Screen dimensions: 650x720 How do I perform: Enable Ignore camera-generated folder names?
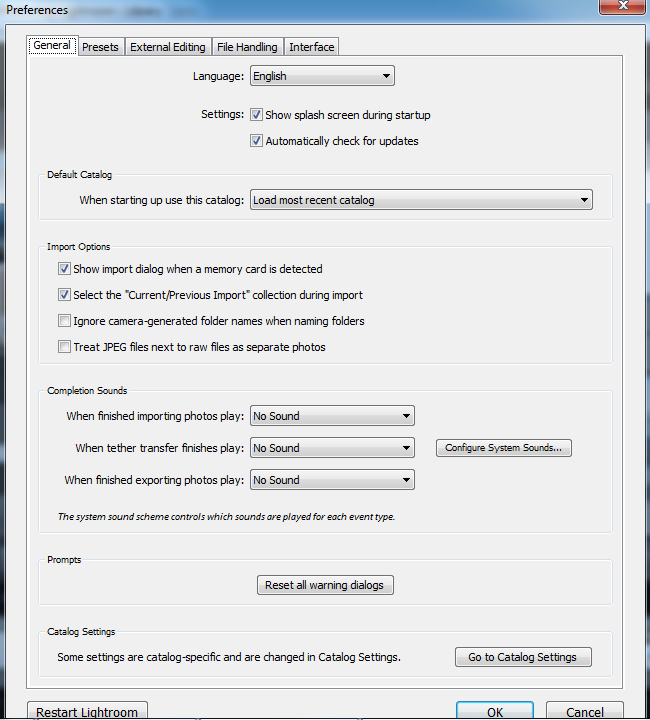[65, 321]
